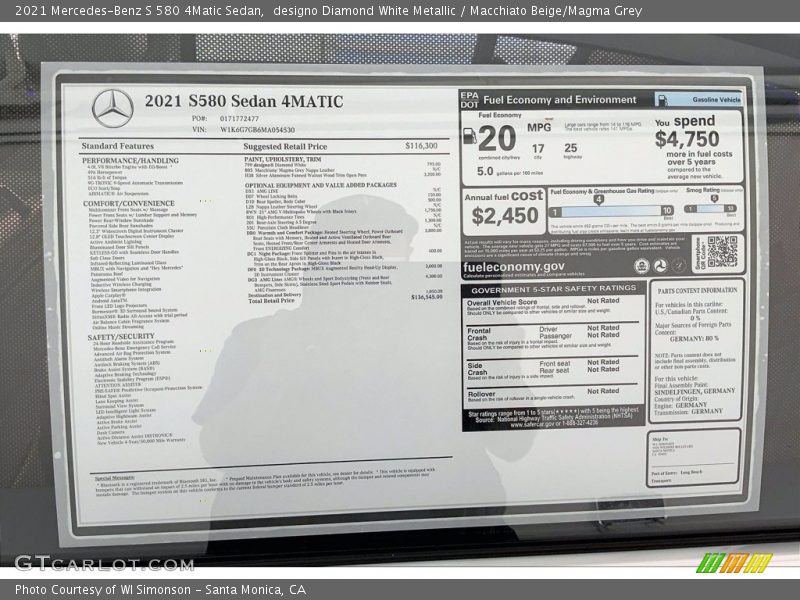This screenshot has height=600, width=800.
Task: Click the Overall Vehicle Score label
Action: [x=502, y=302]
